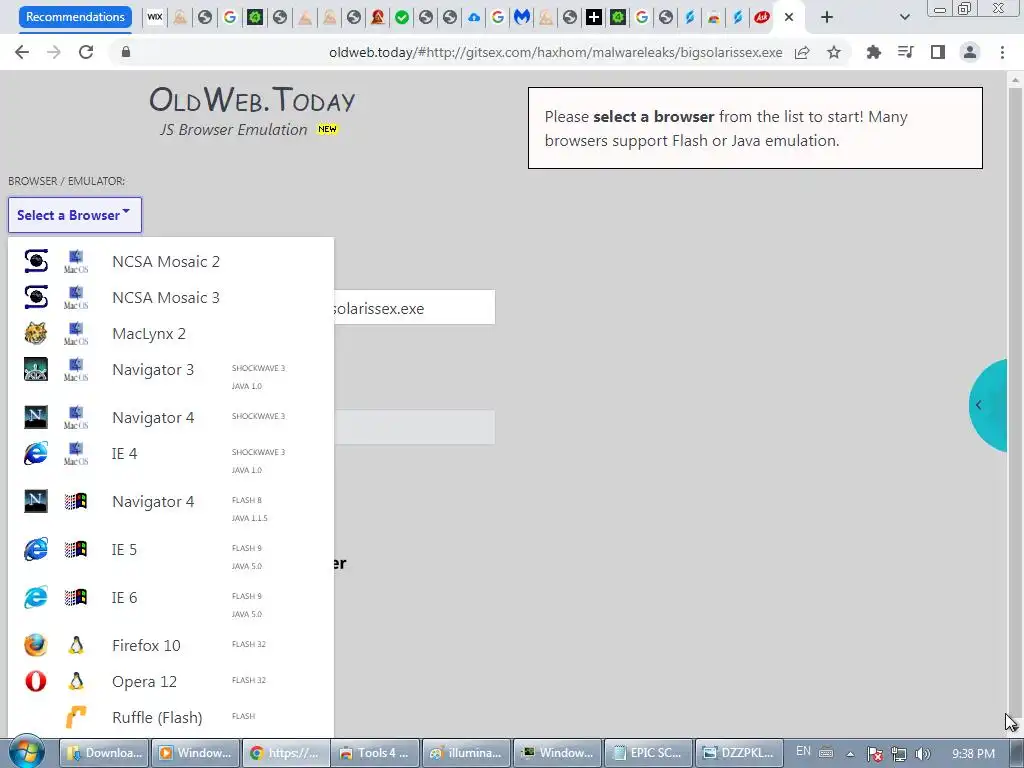Open the Chrome profile avatar

[x=970, y=52]
